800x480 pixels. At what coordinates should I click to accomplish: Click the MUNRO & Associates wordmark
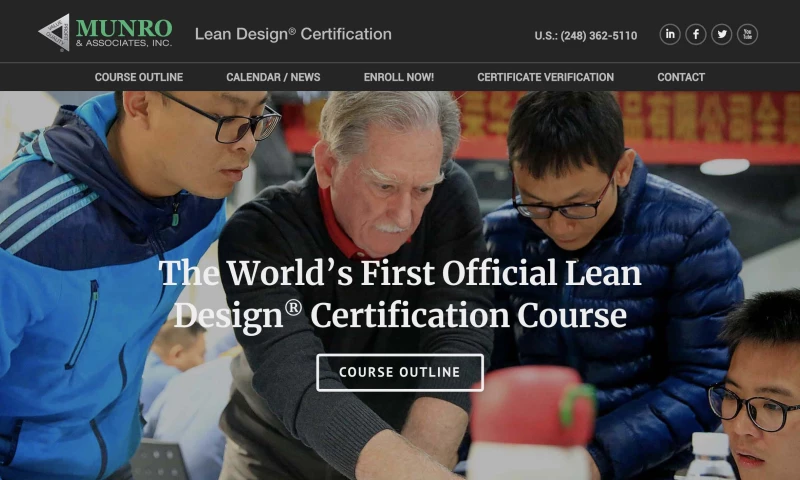pos(124,33)
